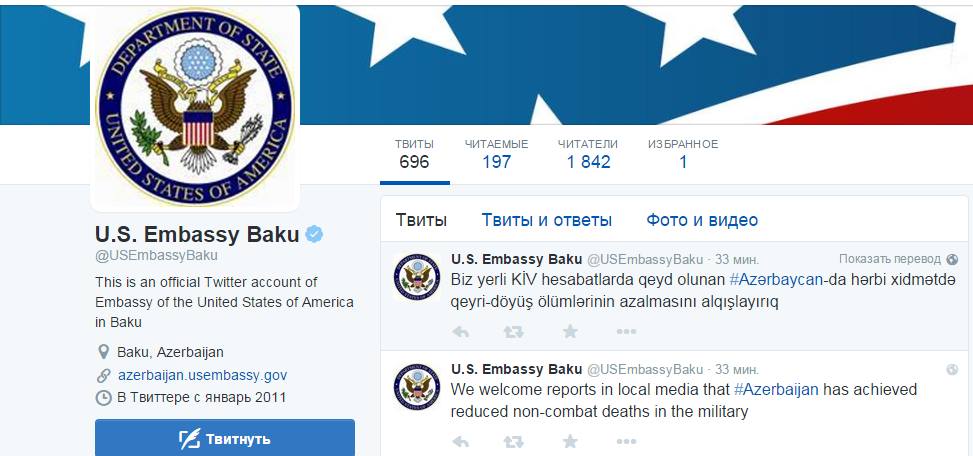Select the Твиты timeline tab

click(421, 220)
